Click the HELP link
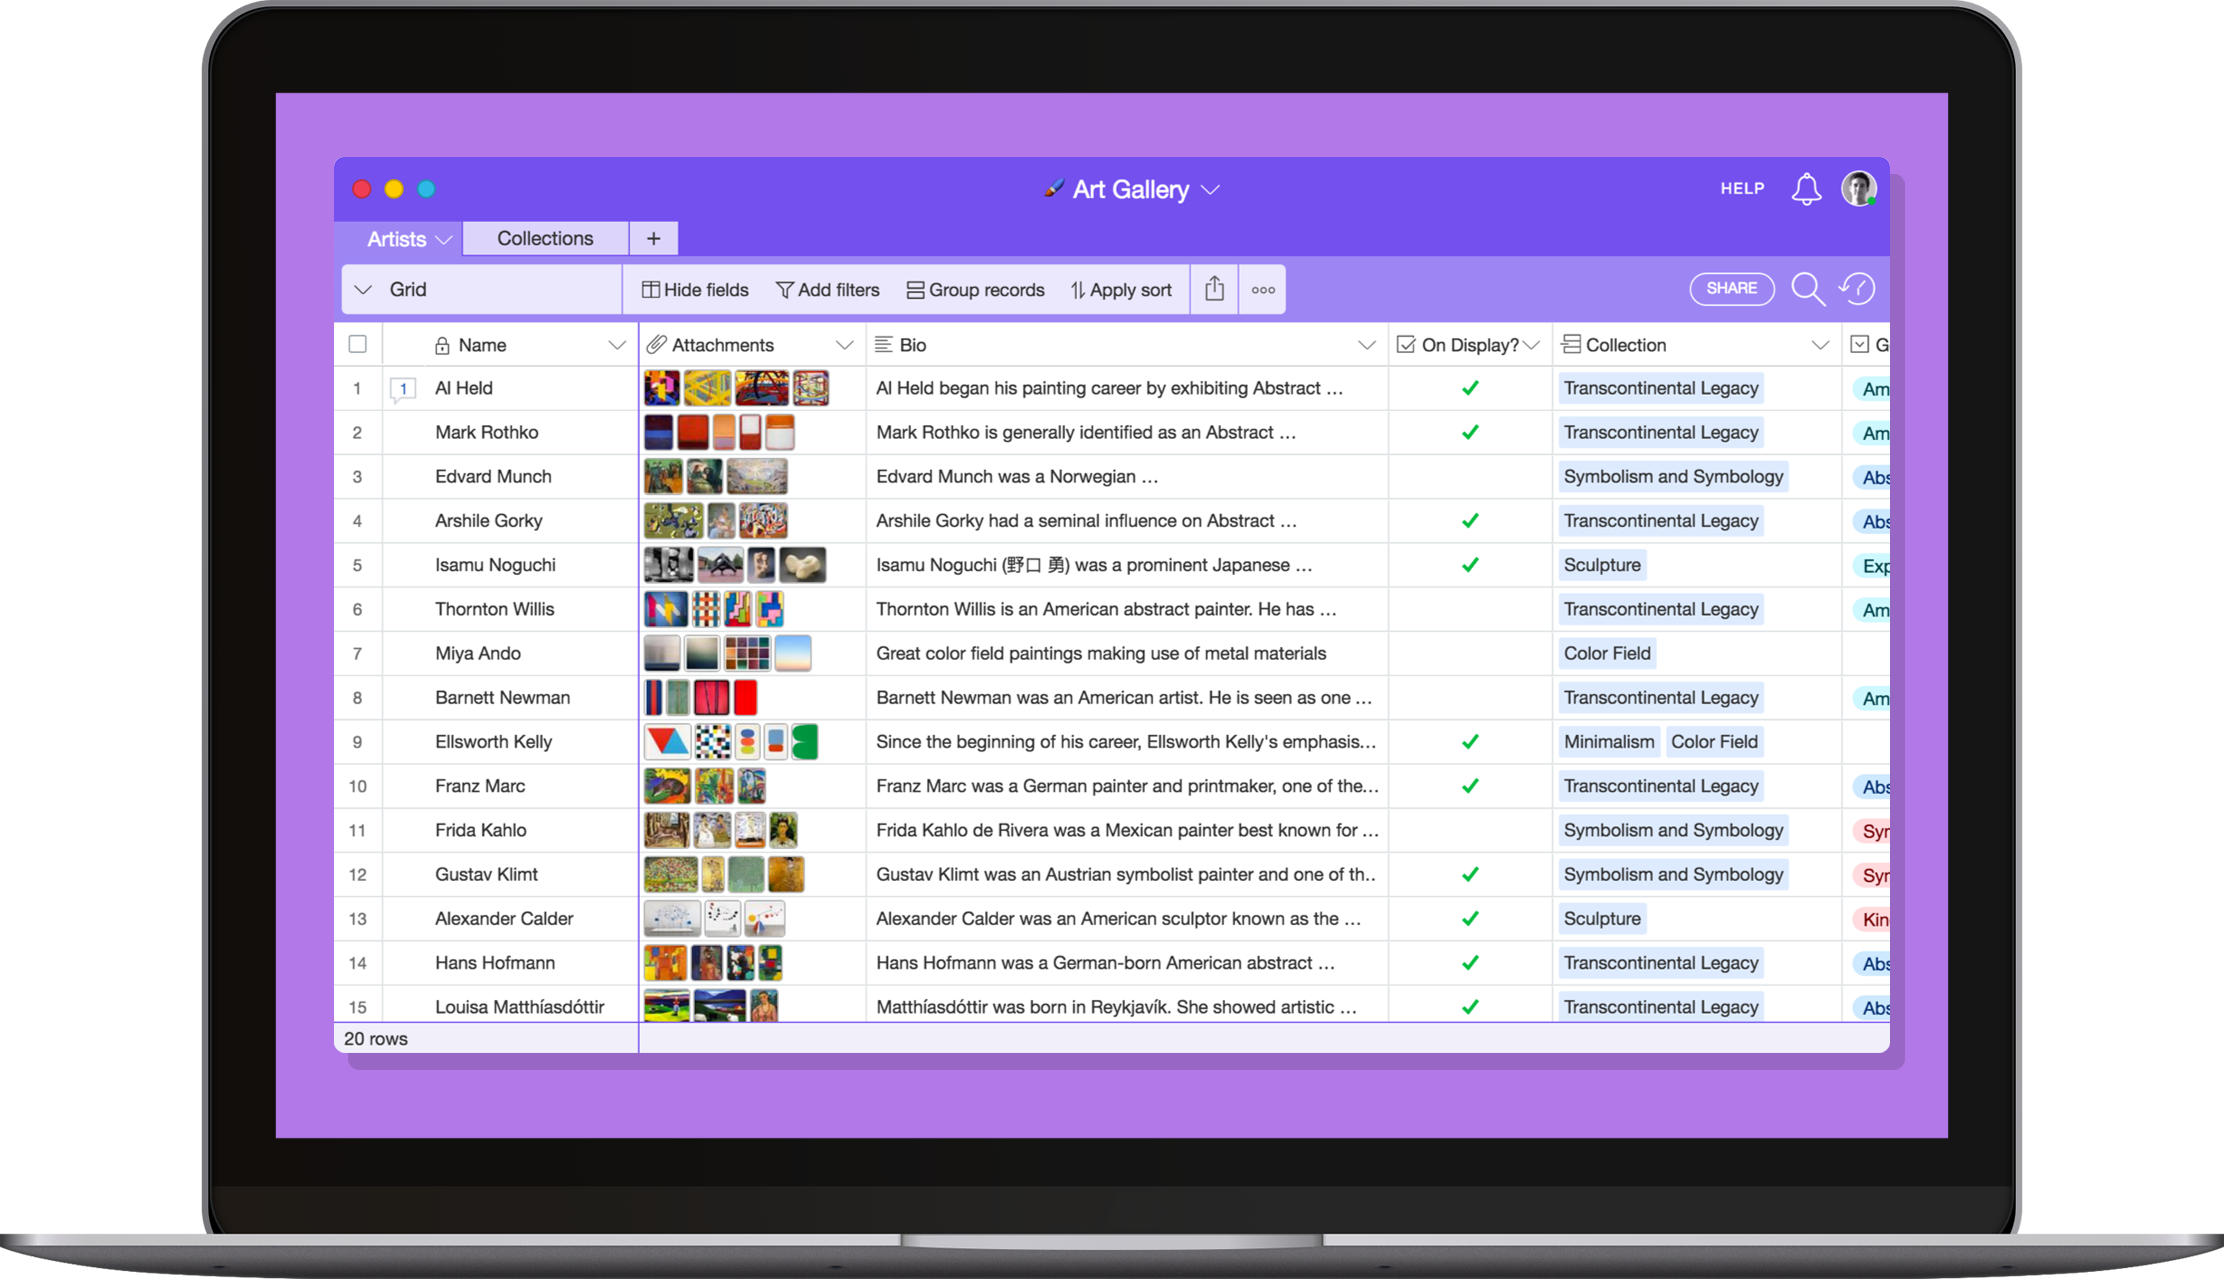2224x1279 pixels. 1742,188
